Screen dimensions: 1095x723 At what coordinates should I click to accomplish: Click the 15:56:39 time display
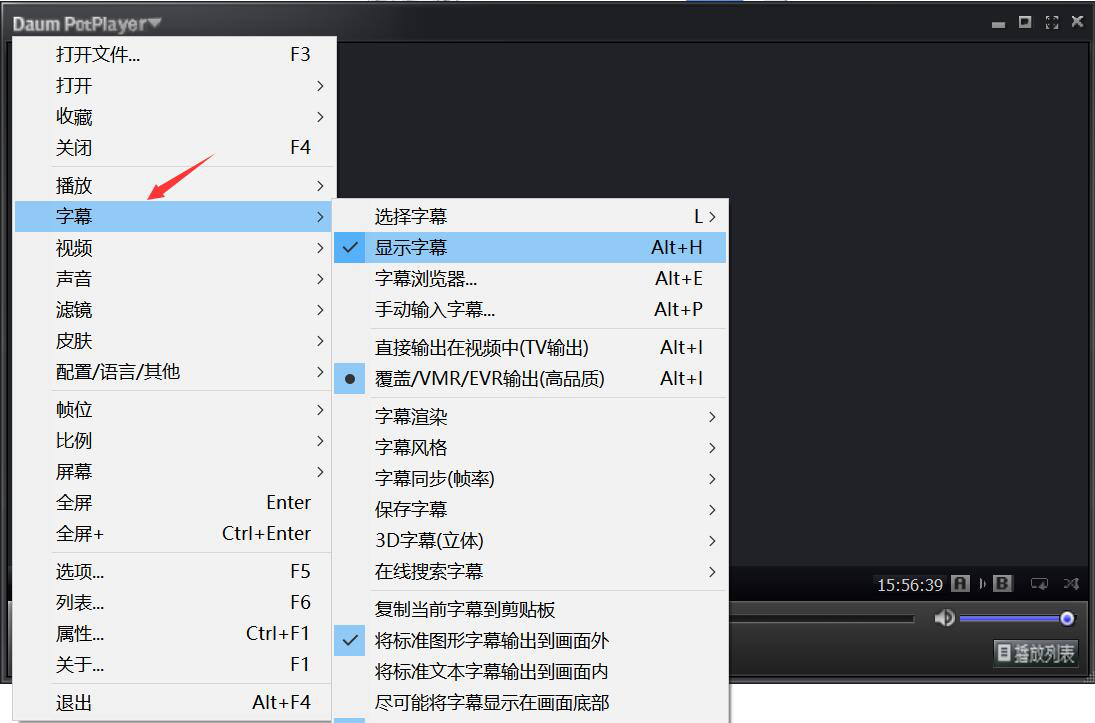[909, 585]
